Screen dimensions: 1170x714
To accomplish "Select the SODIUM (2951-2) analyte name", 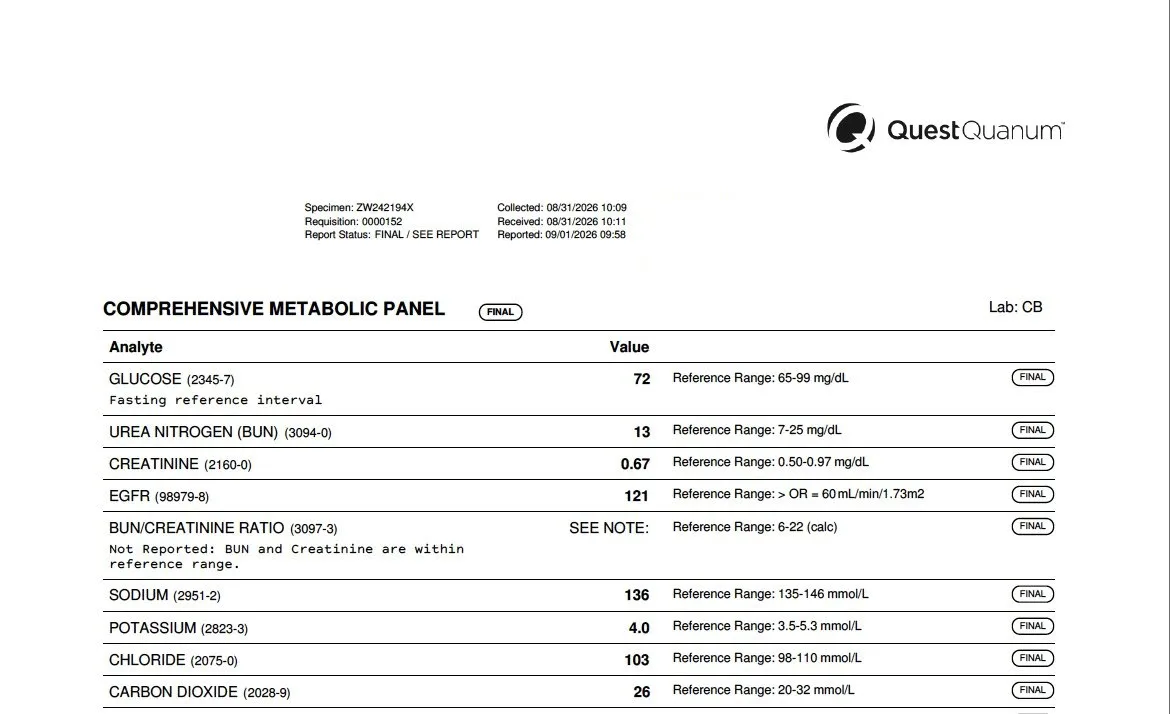I will click(x=165, y=595).
